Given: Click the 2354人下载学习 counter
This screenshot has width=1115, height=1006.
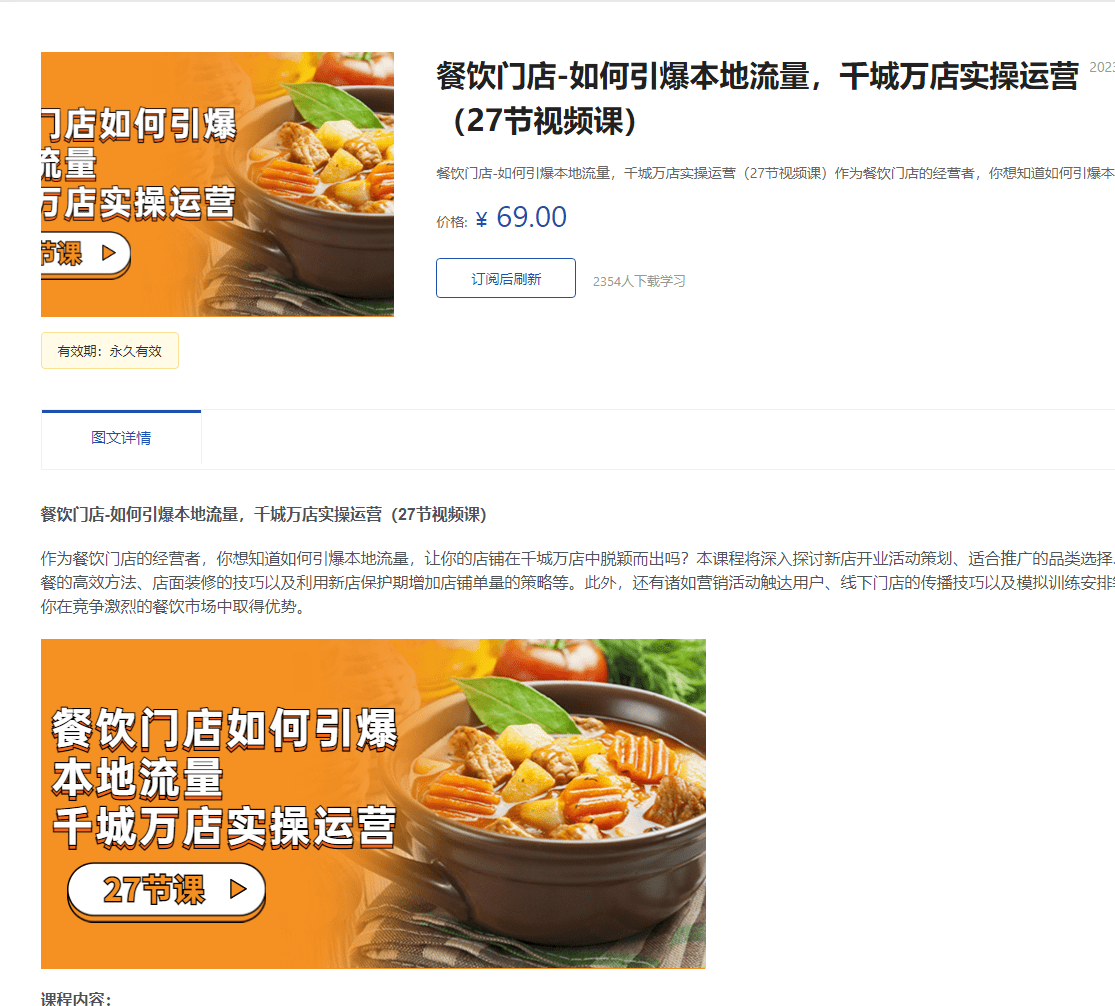Looking at the screenshot, I should [639, 282].
